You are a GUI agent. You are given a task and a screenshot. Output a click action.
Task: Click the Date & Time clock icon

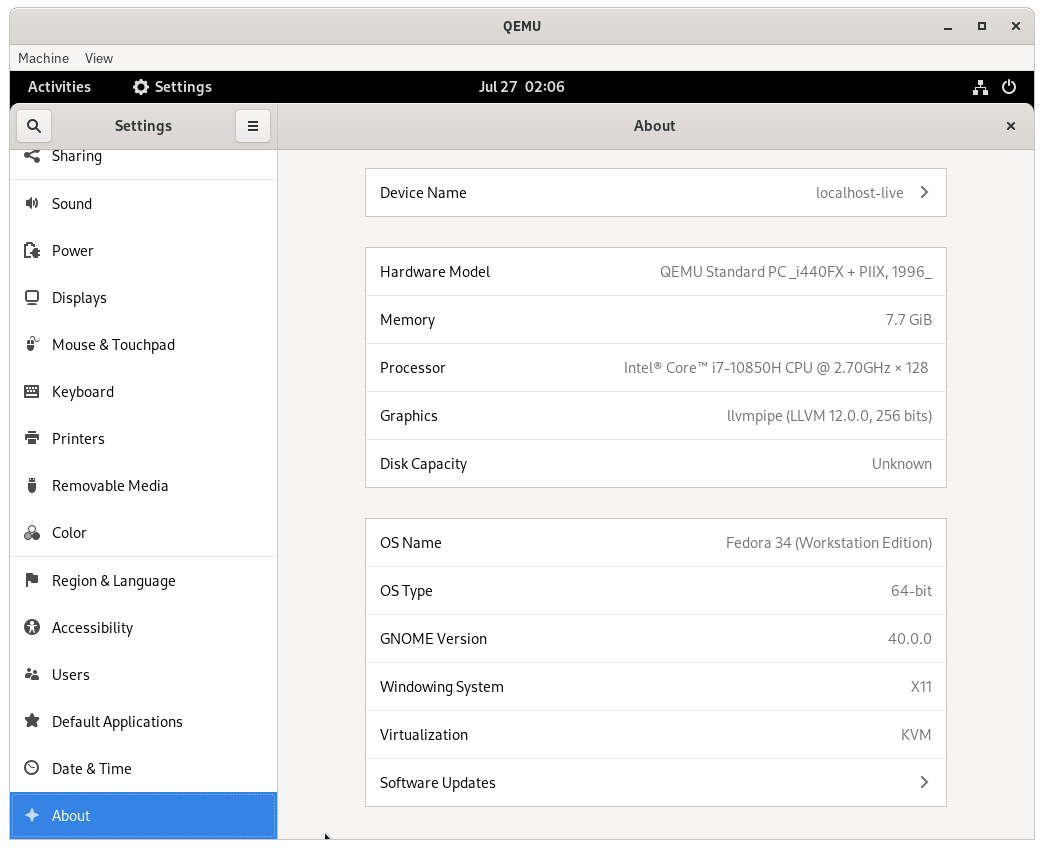point(31,768)
